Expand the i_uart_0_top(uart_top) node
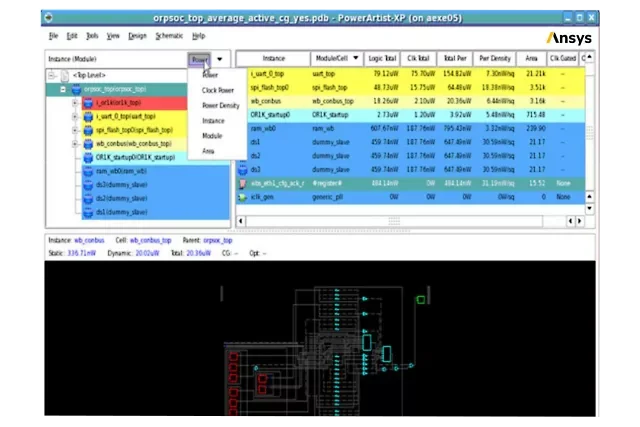This screenshot has height=427, width=640. tap(75, 117)
